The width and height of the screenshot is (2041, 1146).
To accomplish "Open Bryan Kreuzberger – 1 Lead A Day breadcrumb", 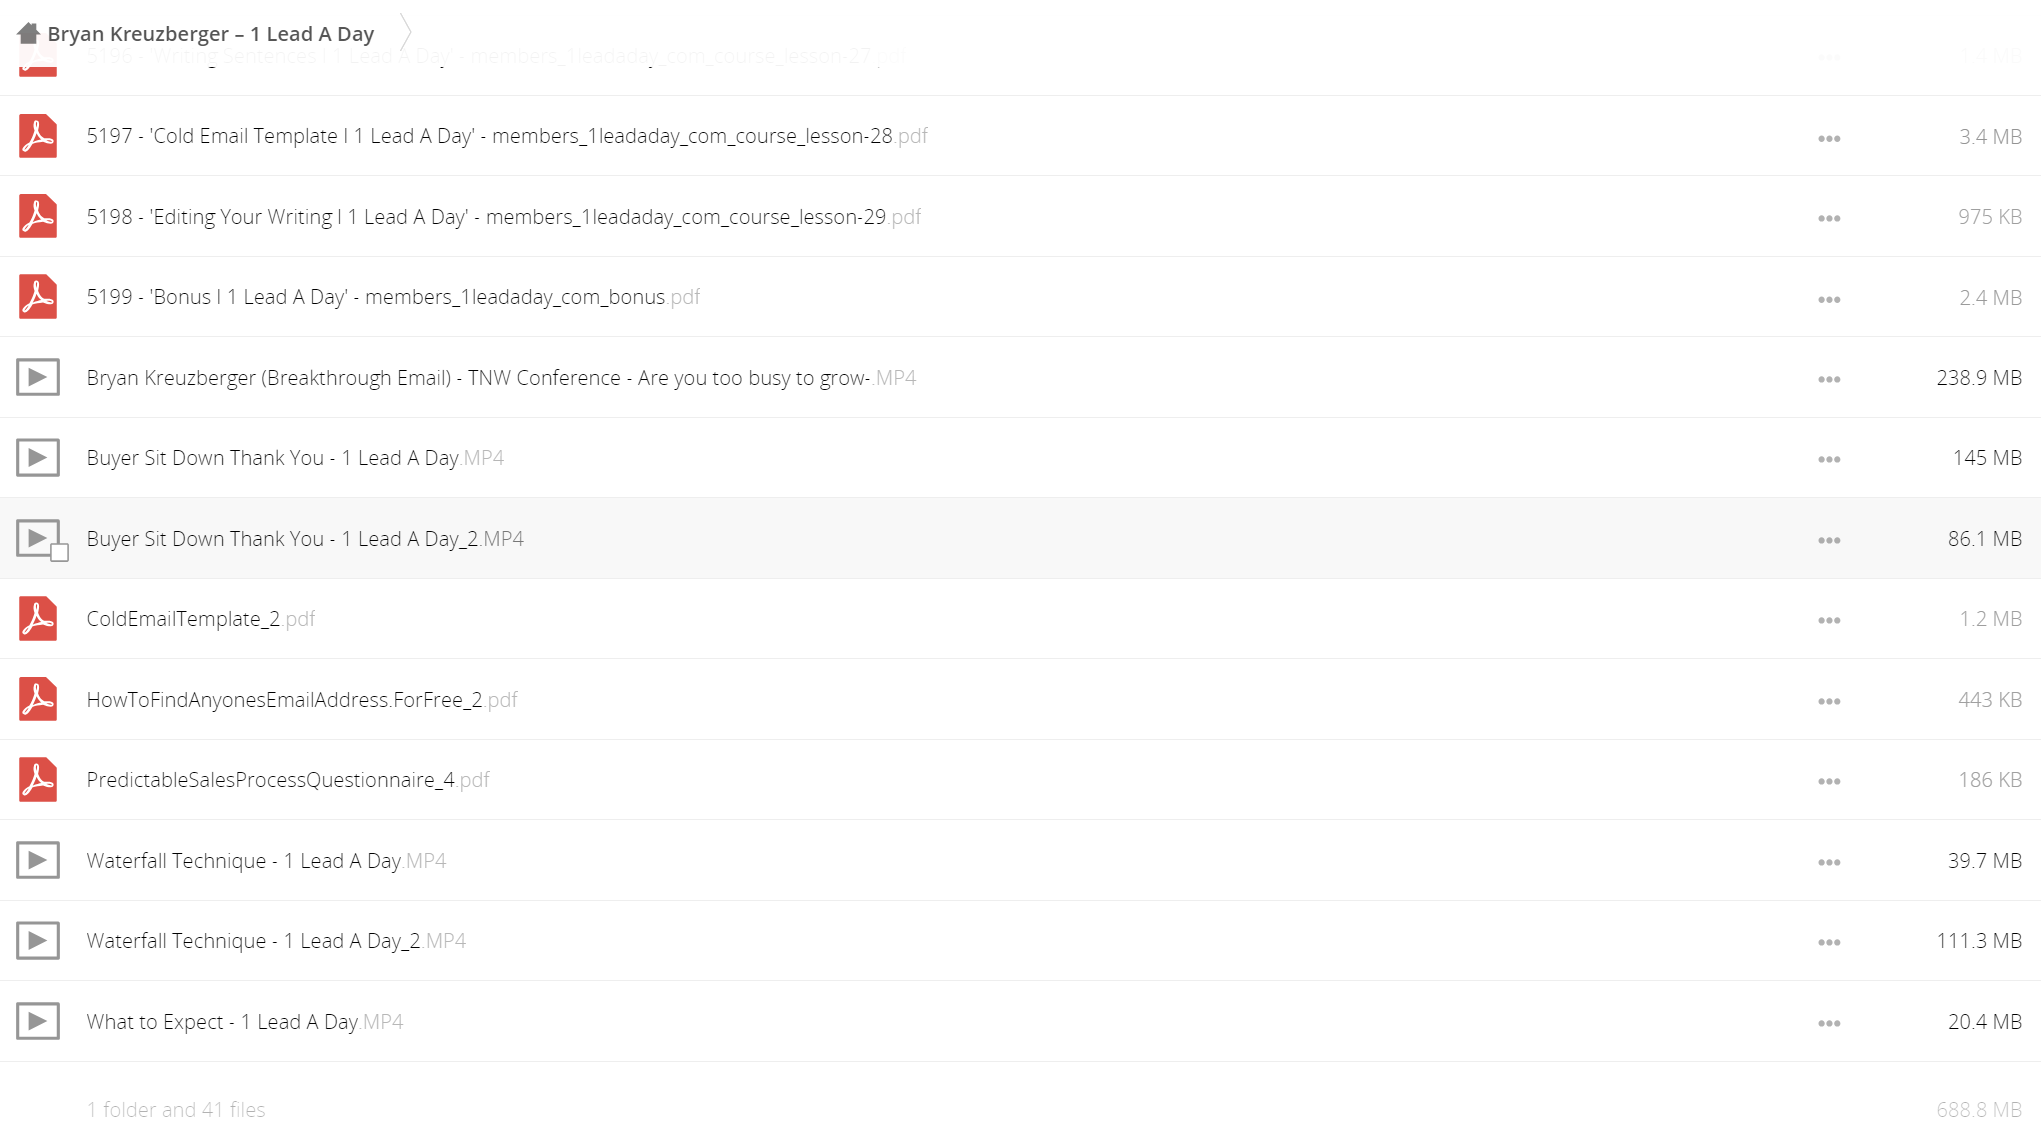I will point(210,34).
